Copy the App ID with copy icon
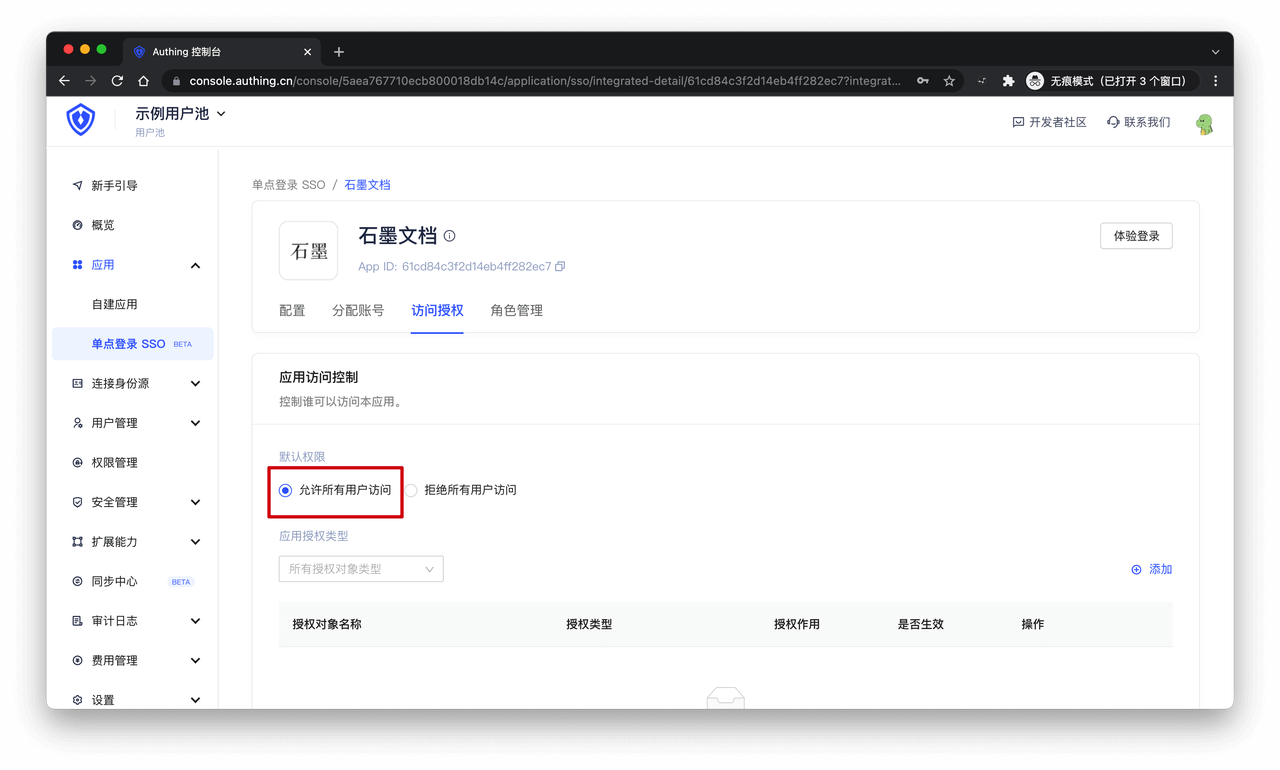Viewport: 1280px width, 770px height. point(560,267)
